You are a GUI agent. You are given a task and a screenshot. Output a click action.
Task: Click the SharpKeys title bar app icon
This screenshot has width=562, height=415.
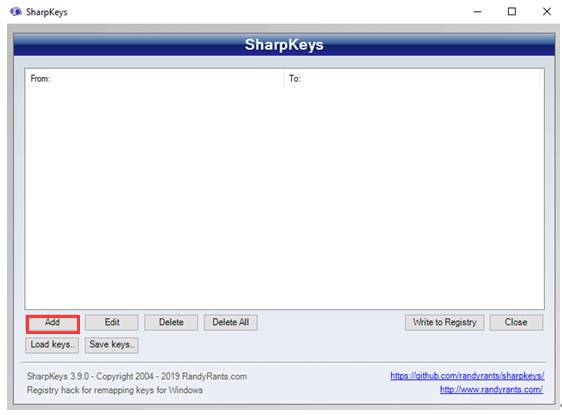tap(15, 12)
